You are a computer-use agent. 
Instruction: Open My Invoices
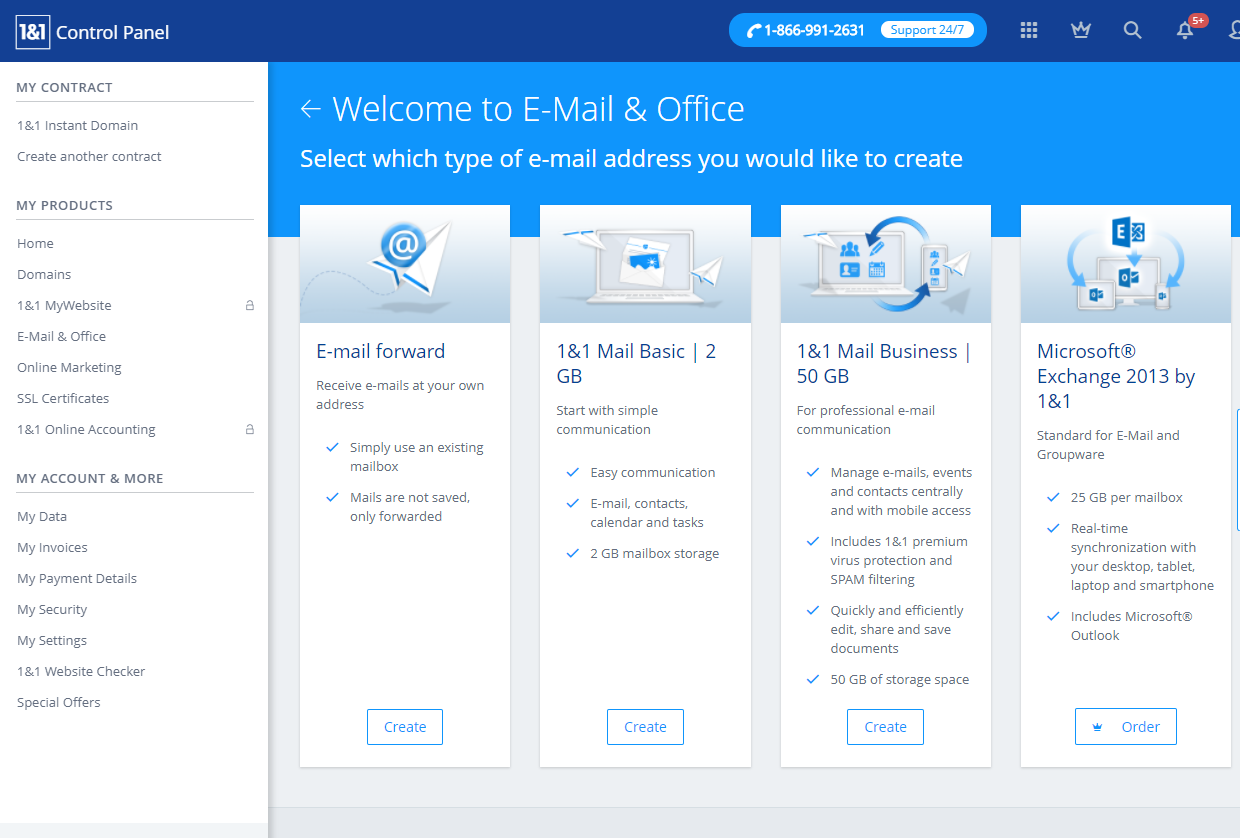[x=52, y=548]
